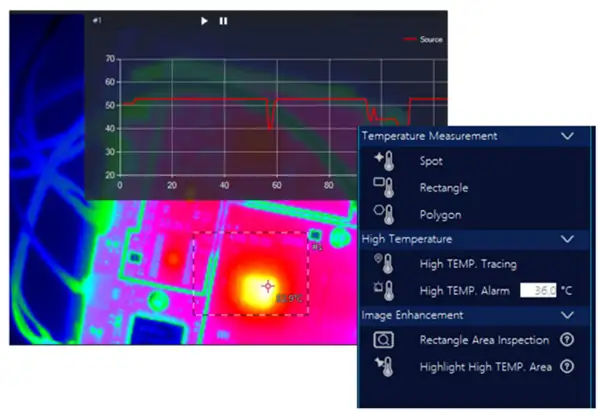The height and width of the screenshot is (416, 600).
Task: Select the Rectangle thermometer icon
Action: coord(384,188)
